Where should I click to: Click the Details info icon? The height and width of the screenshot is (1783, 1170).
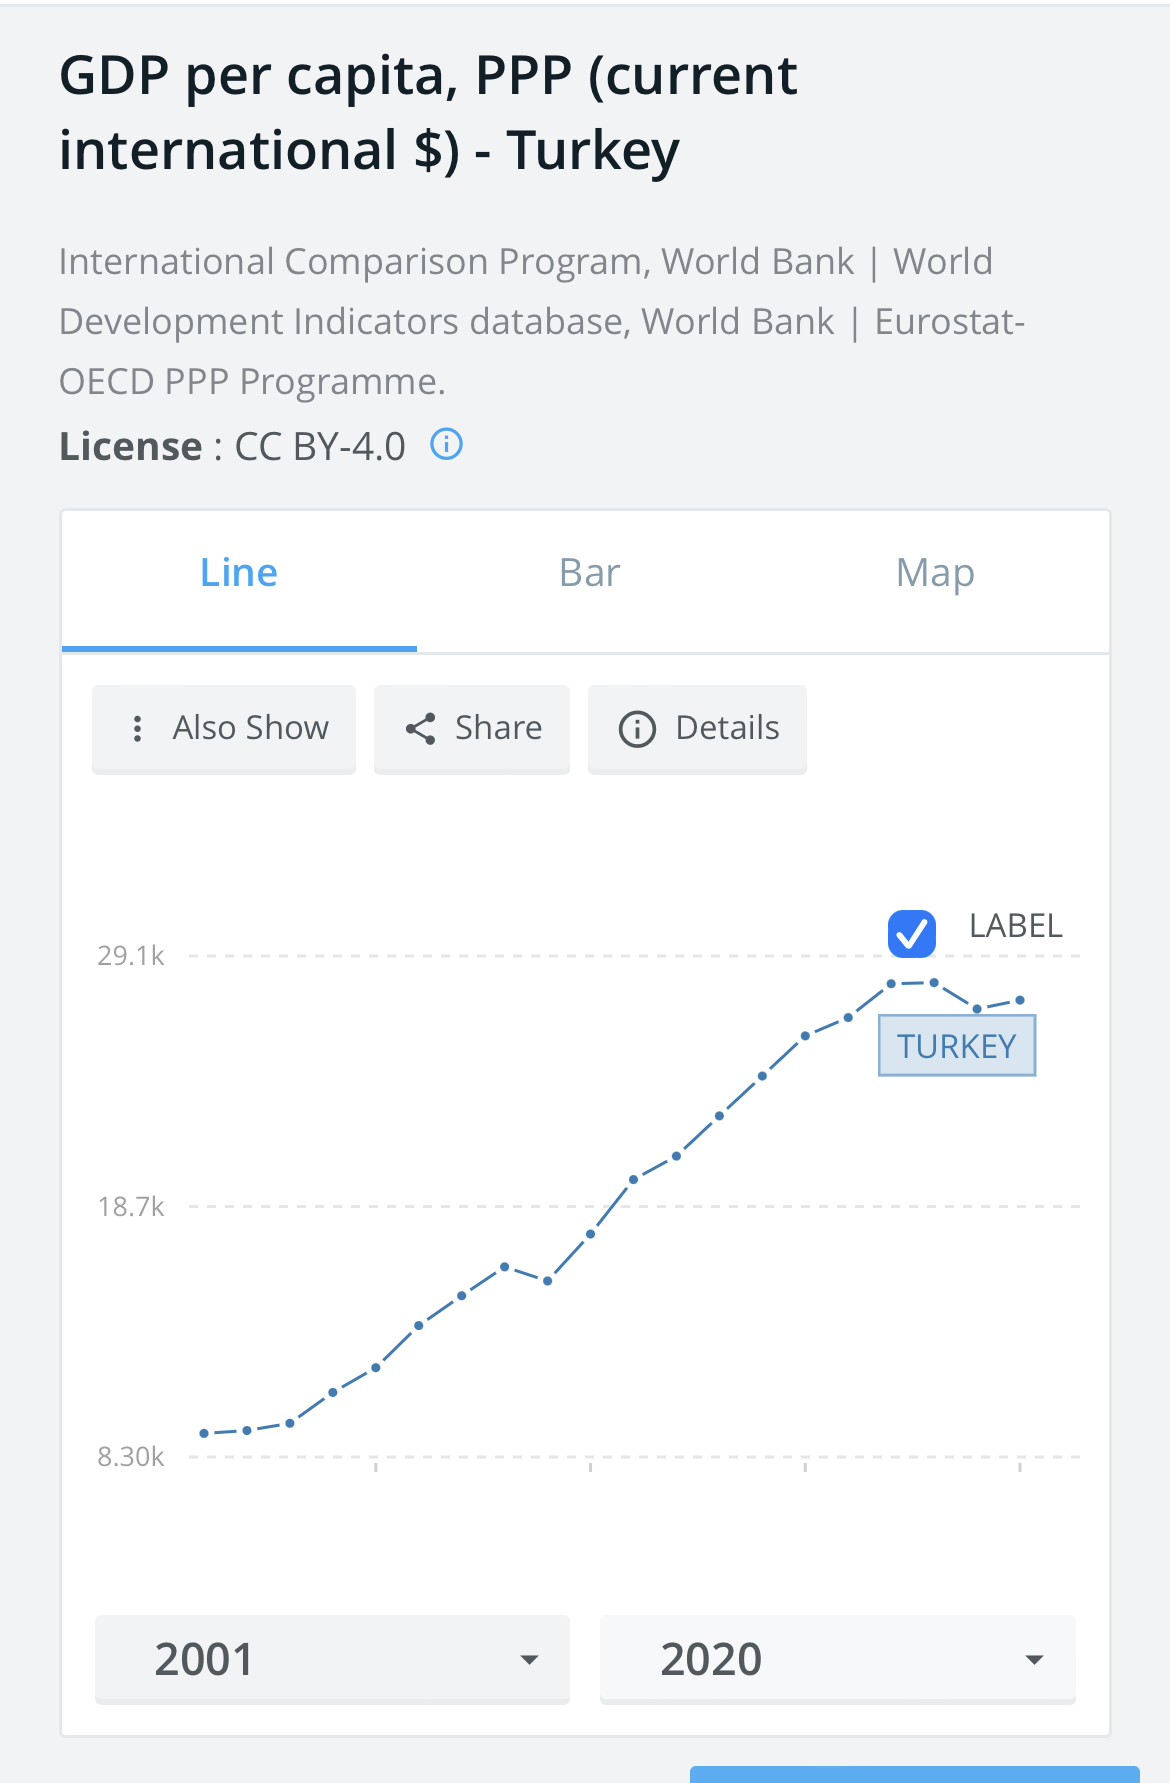(x=637, y=729)
